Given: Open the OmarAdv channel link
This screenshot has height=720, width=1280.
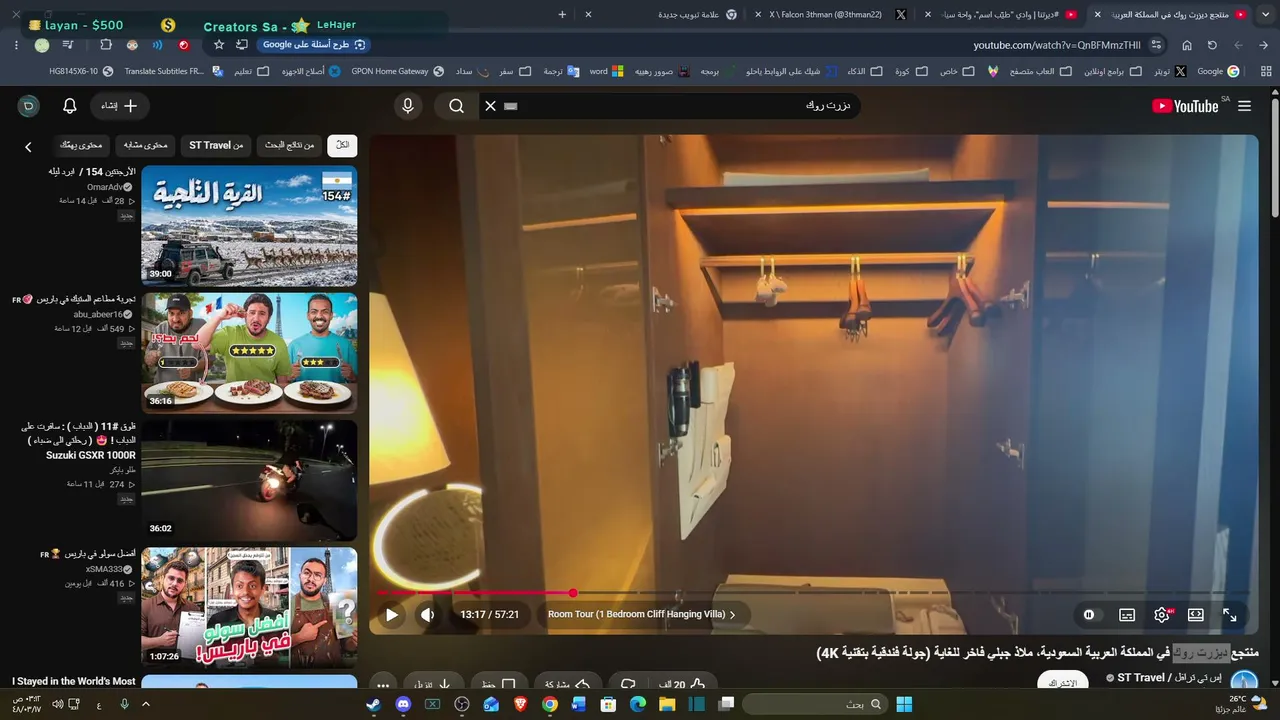Looking at the screenshot, I should click(x=105, y=187).
